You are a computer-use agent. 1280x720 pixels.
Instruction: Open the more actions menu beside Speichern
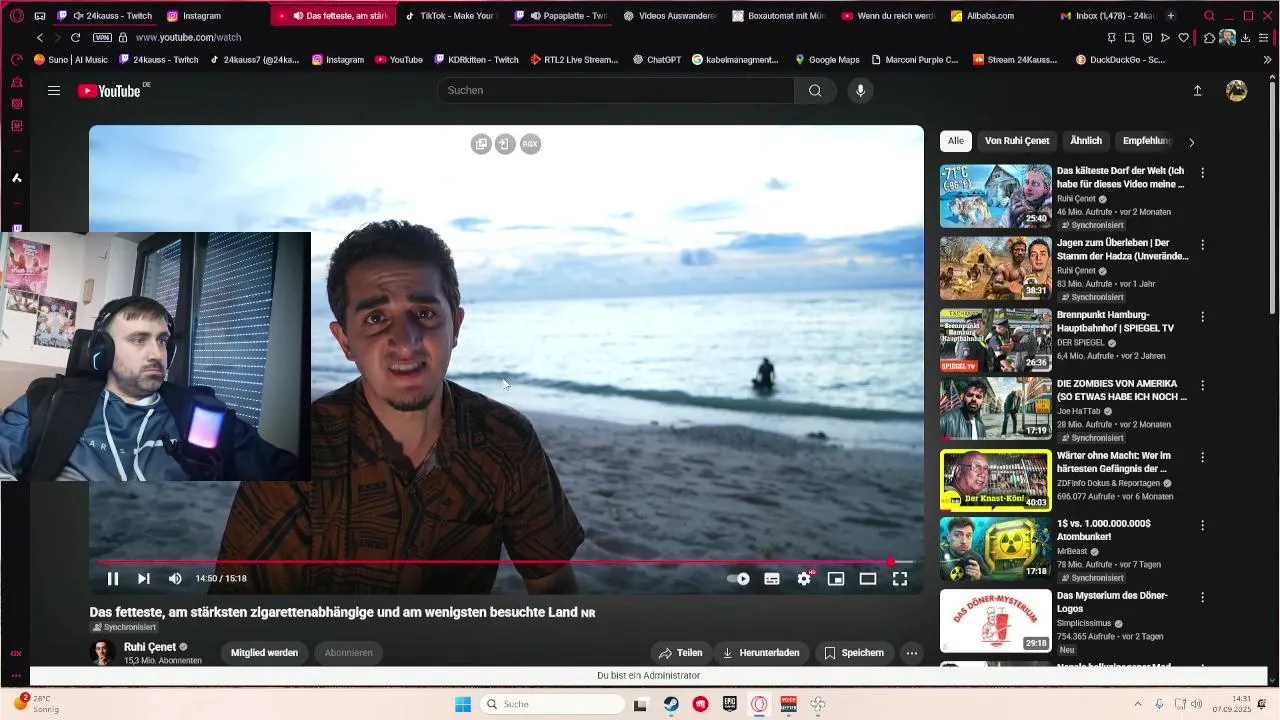click(x=911, y=653)
